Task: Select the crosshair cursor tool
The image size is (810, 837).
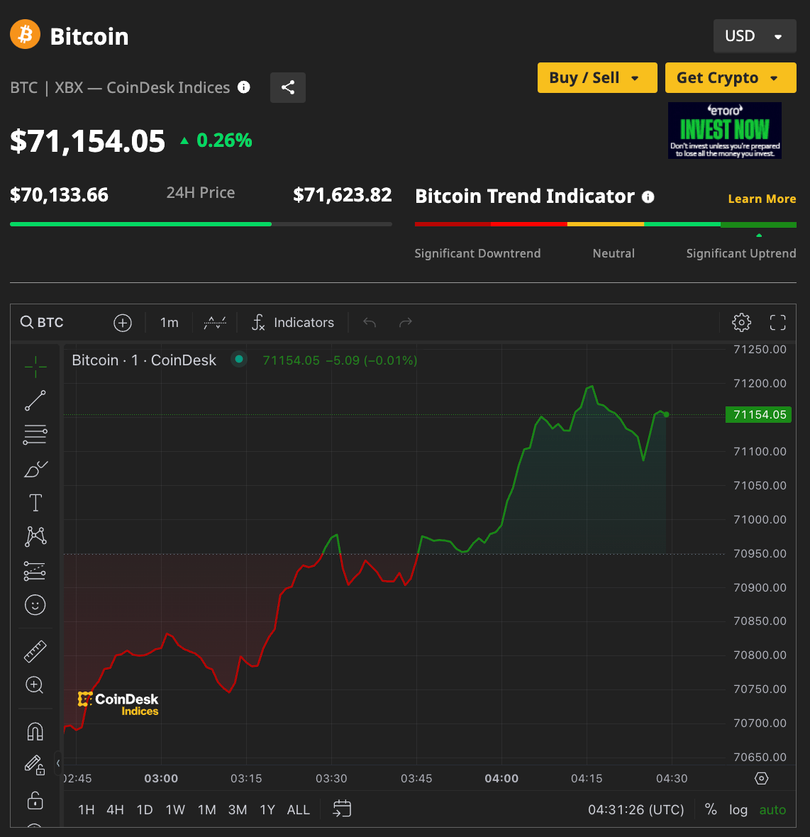Action: click(x=35, y=367)
